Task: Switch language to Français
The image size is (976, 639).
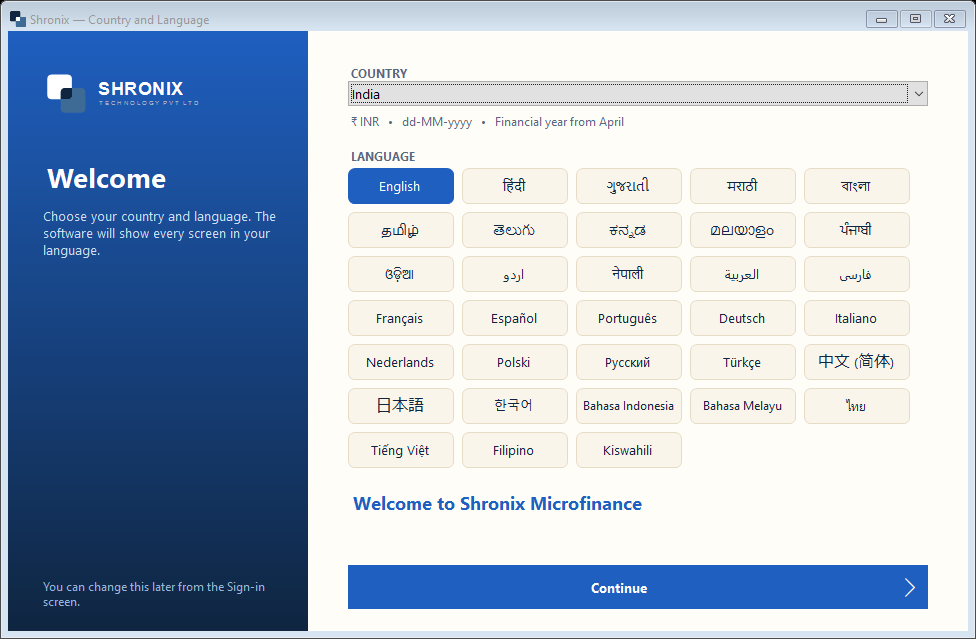Action: click(x=401, y=319)
